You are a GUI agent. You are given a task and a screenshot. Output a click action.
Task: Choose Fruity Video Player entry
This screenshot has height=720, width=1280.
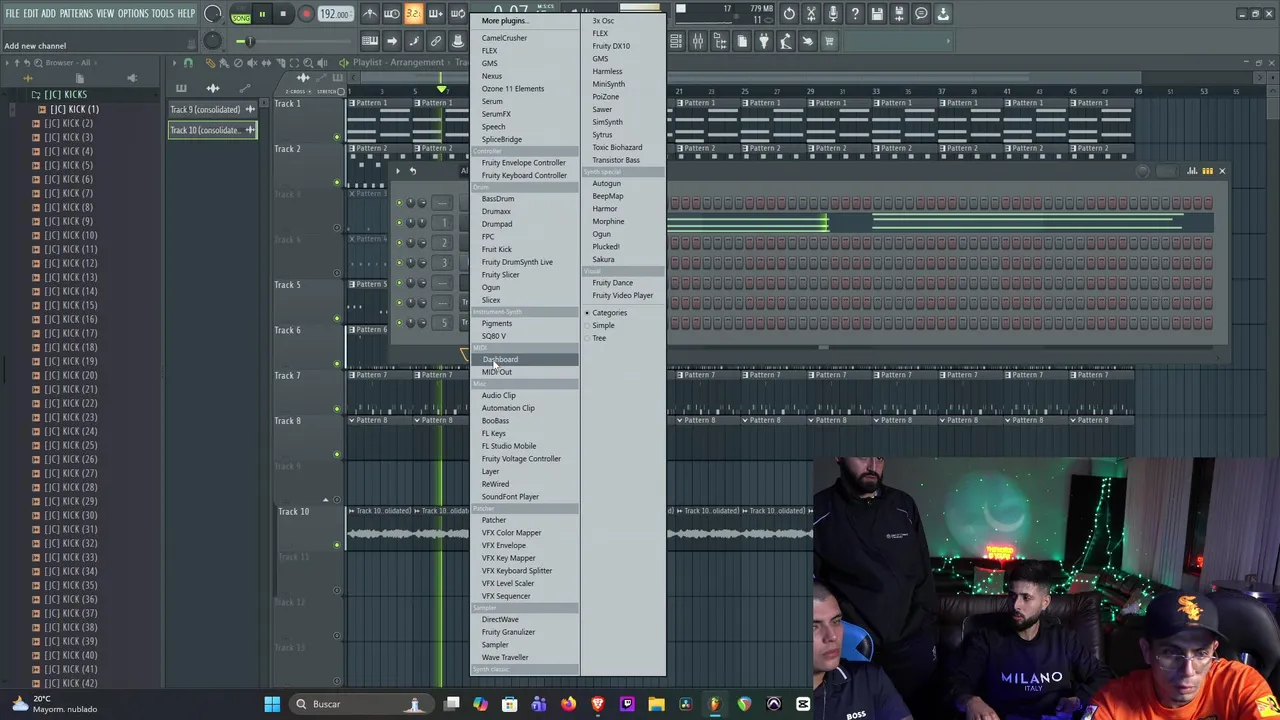pyautogui.click(x=622, y=296)
